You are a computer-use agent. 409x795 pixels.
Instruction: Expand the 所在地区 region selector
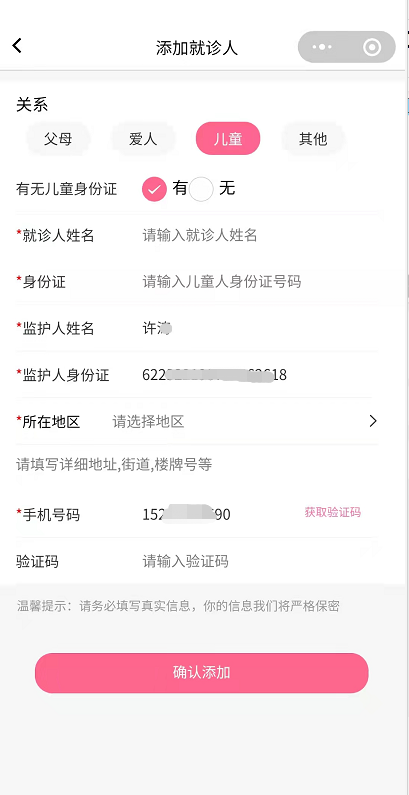[x=197, y=421]
